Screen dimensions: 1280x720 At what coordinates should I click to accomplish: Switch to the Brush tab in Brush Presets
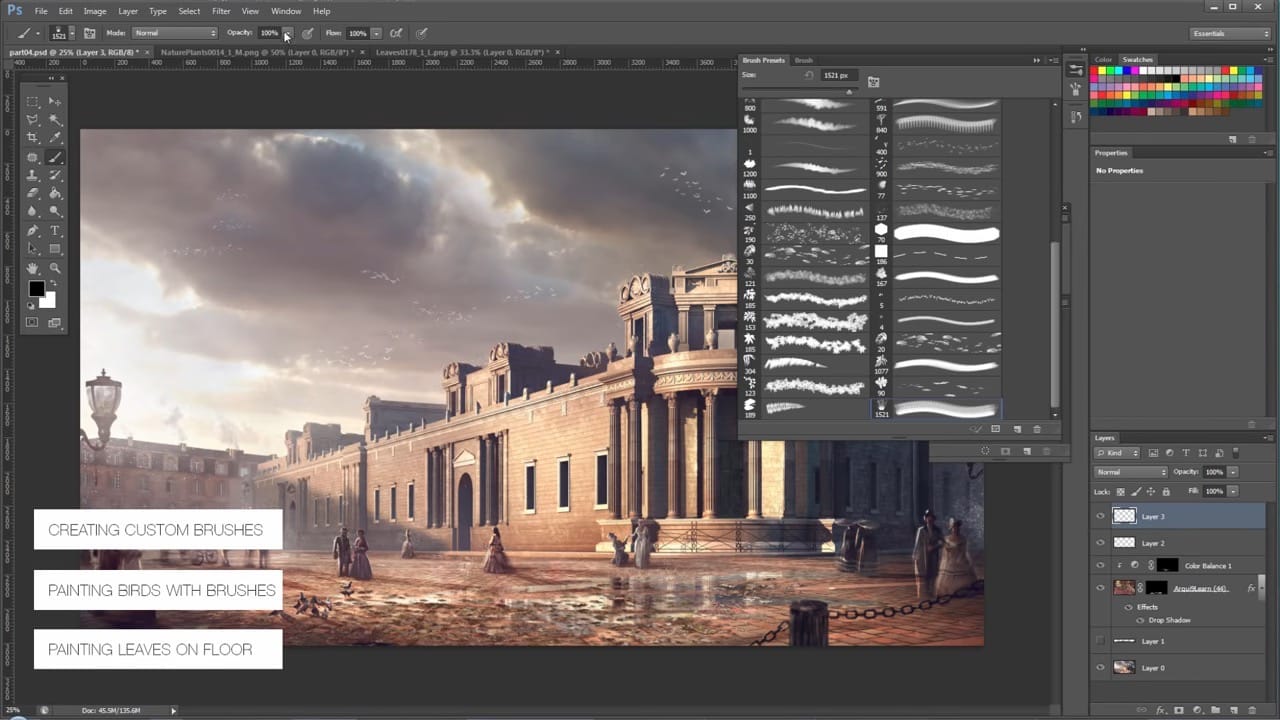(803, 60)
